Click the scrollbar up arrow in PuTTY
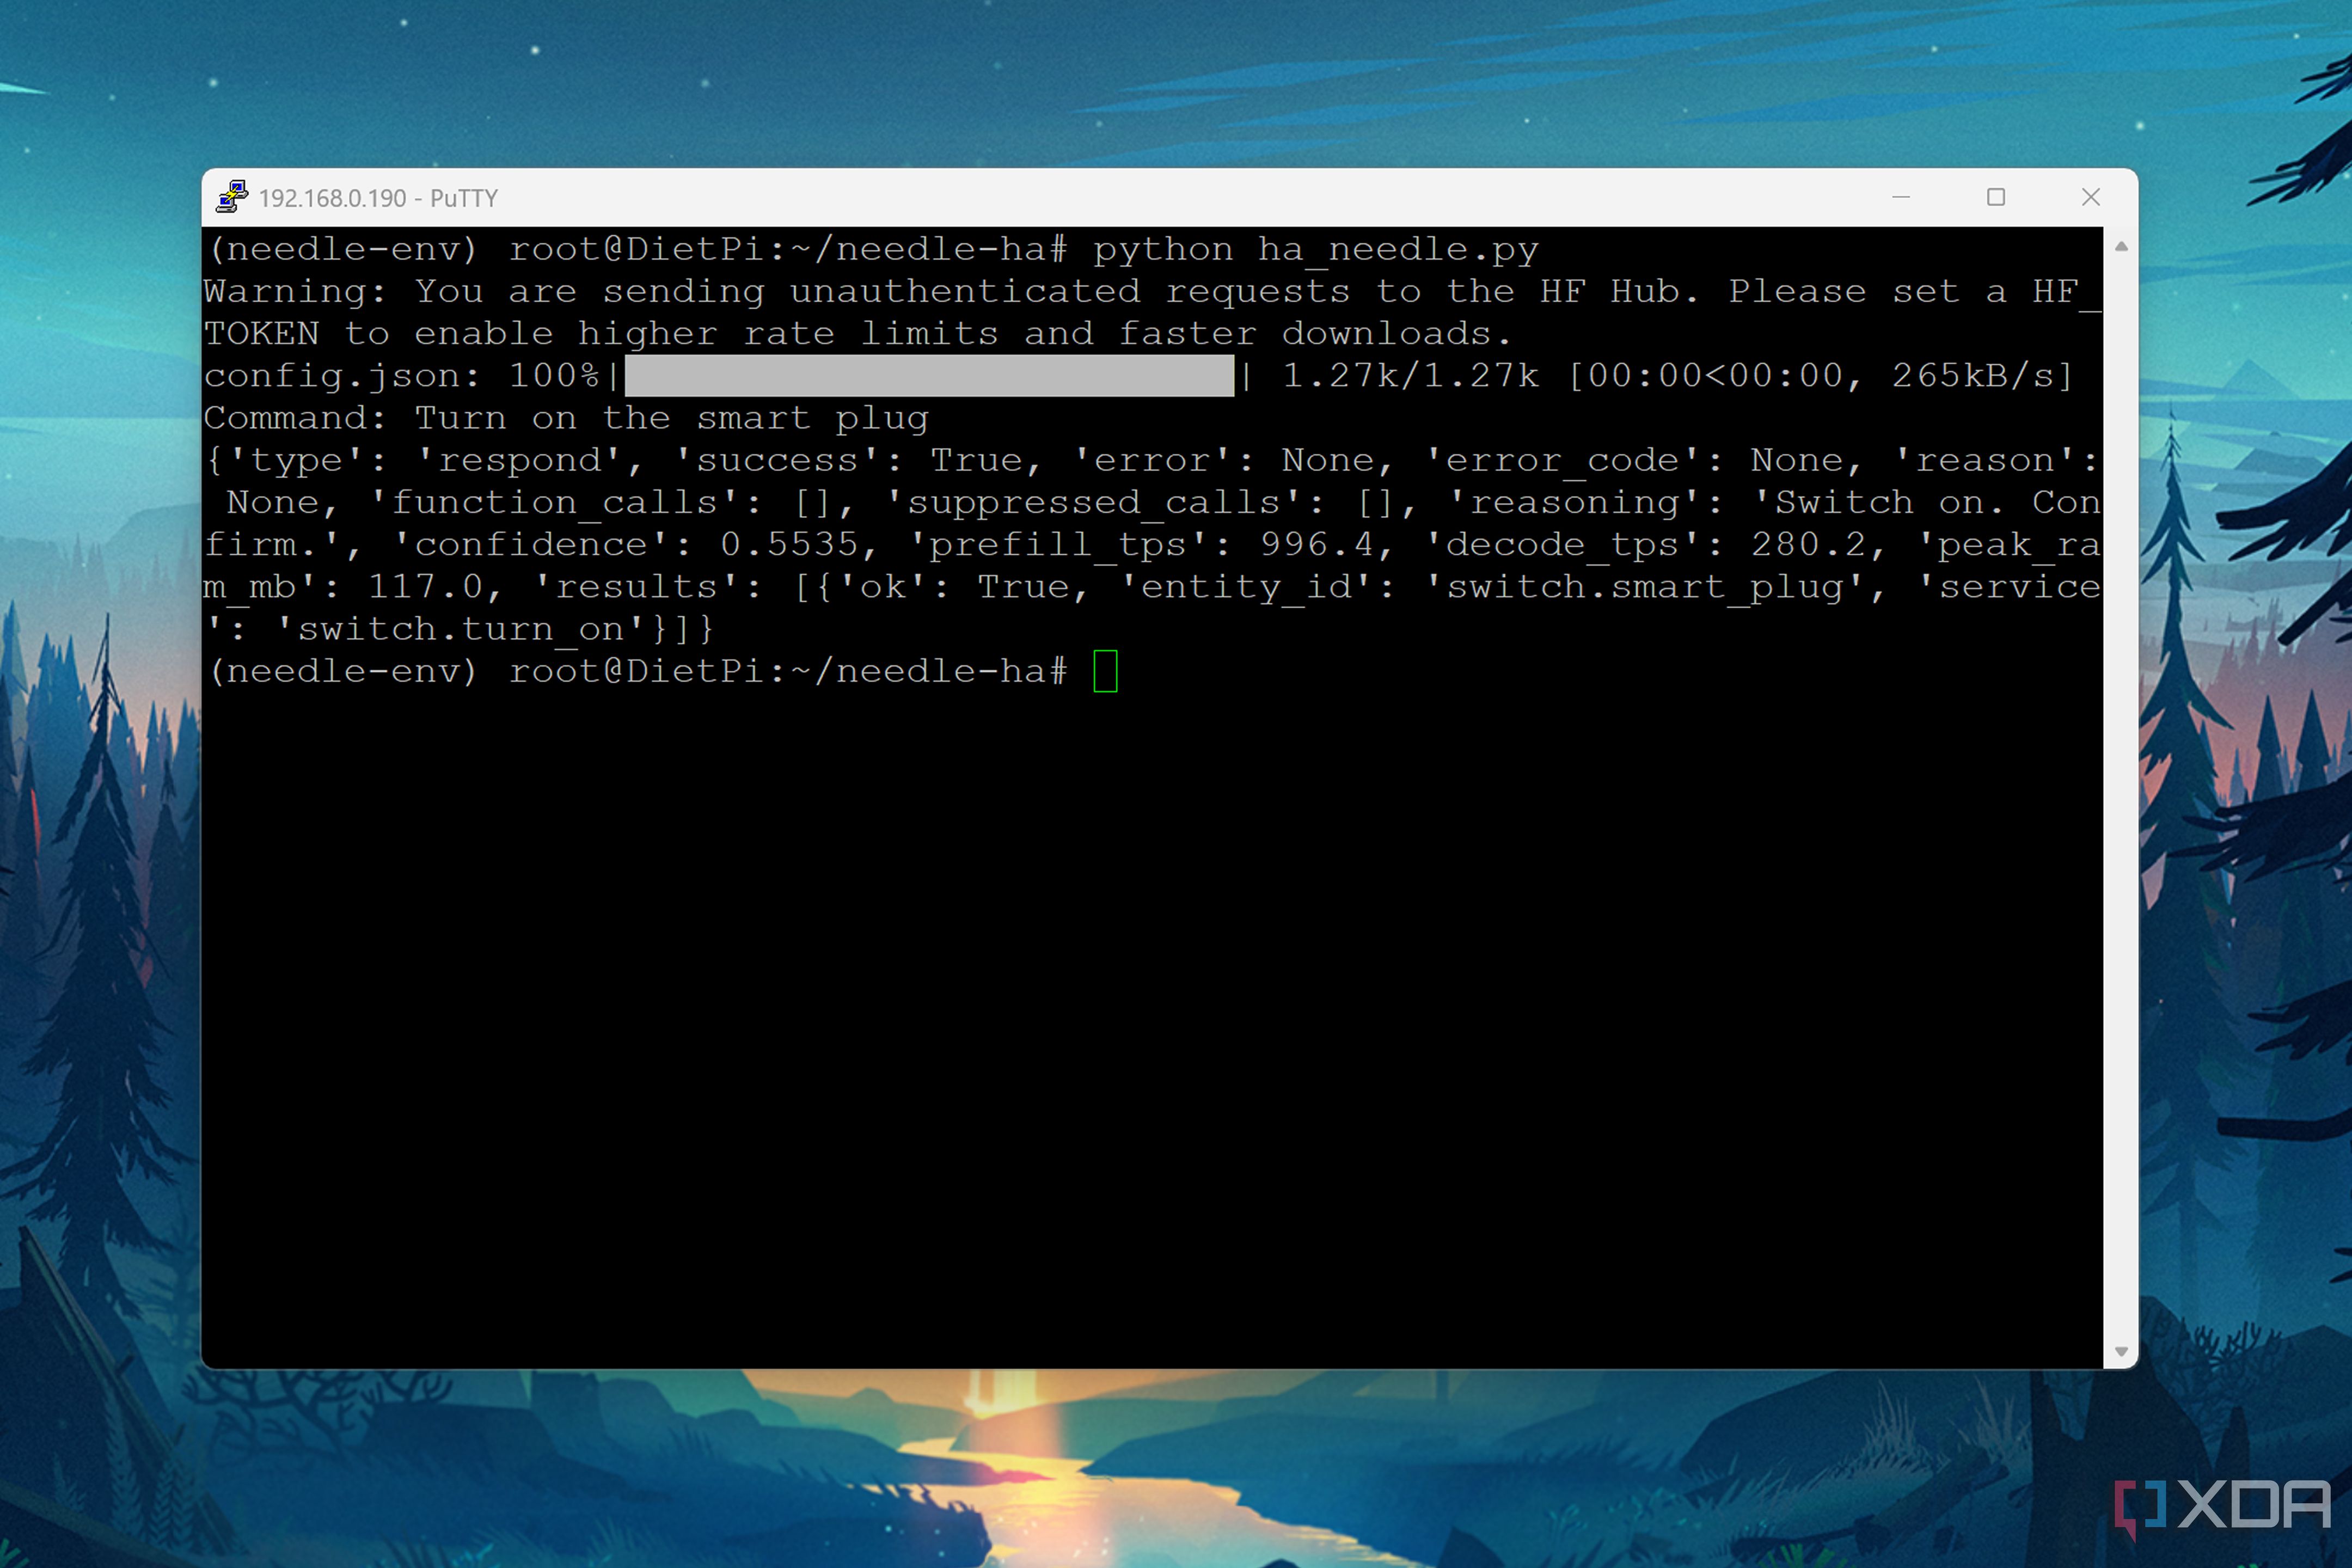Viewport: 2352px width, 1568px height. (2120, 246)
